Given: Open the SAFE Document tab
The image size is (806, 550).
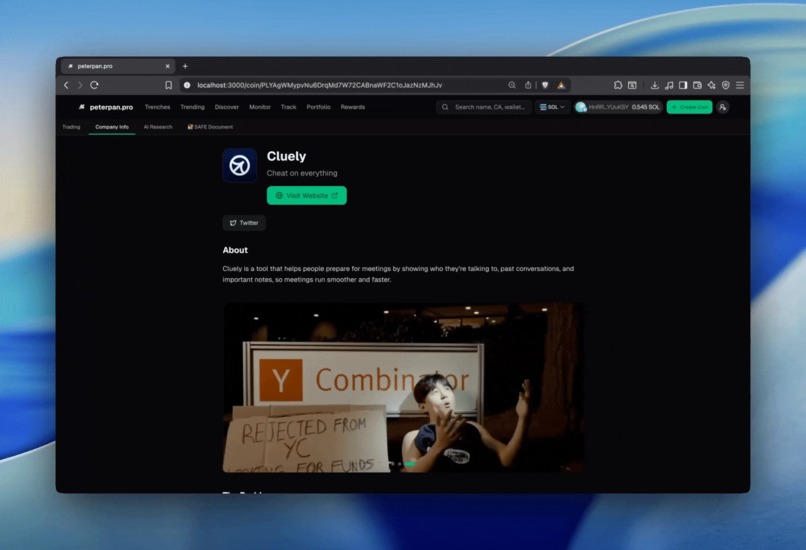Looking at the screenshot, I should coord(210,127).
